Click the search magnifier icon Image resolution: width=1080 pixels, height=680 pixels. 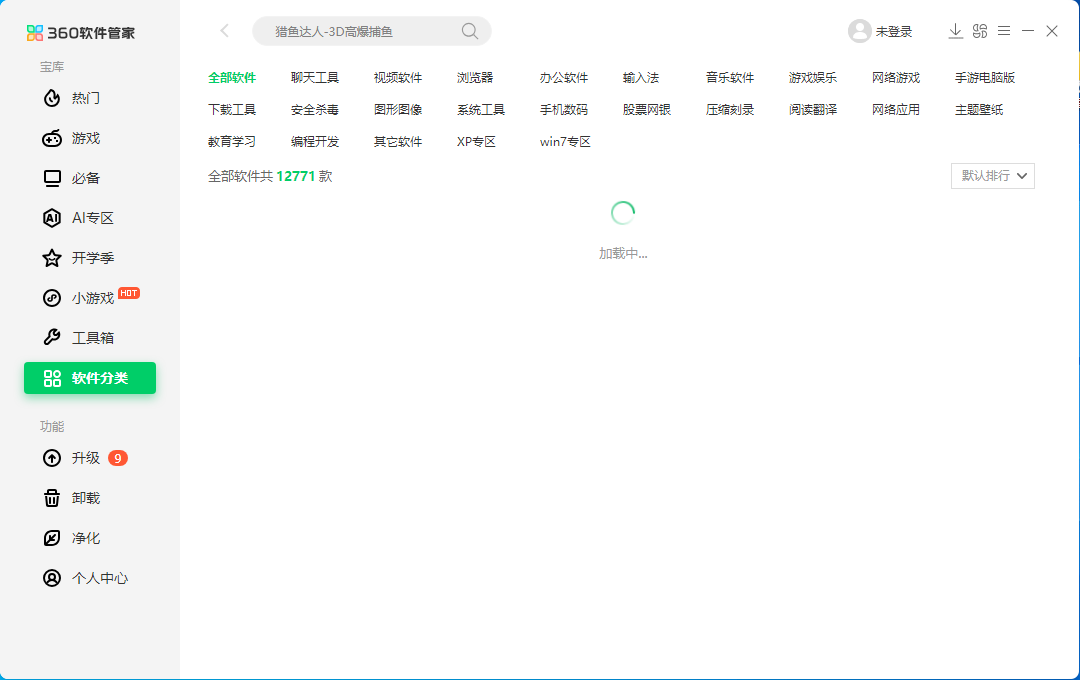pyautogui.click(x=470, y=31)
